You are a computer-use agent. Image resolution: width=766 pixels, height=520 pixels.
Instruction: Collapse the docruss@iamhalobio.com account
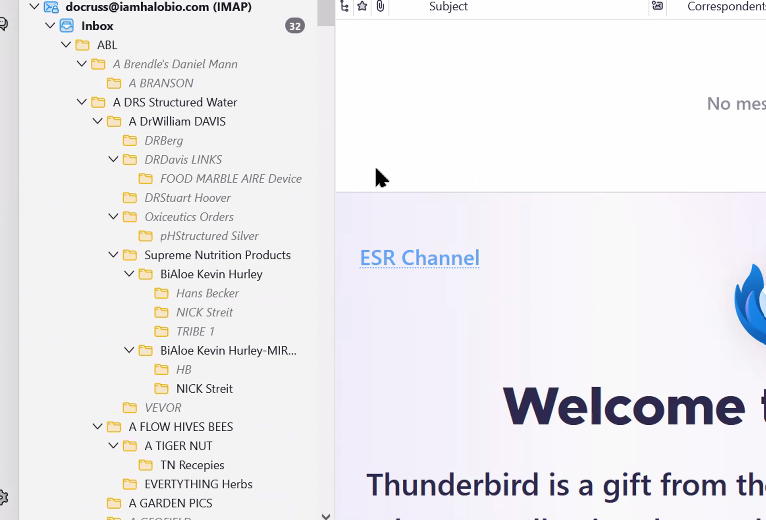pyautogui.click(x=34, y=6)
